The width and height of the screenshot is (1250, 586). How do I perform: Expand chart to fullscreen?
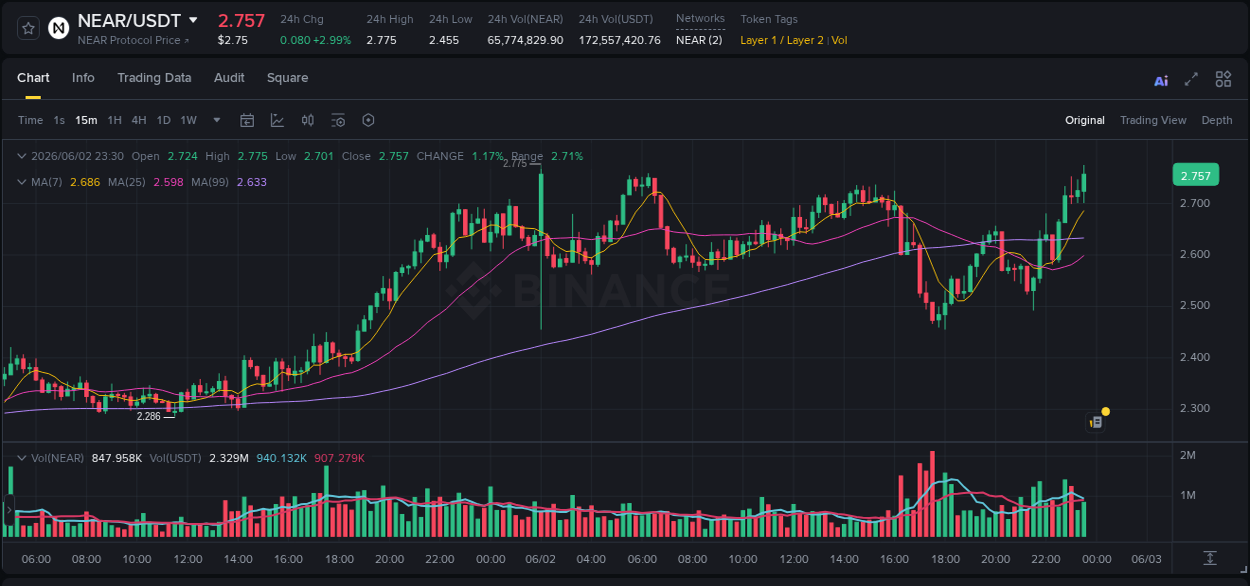pos(1191,79)
